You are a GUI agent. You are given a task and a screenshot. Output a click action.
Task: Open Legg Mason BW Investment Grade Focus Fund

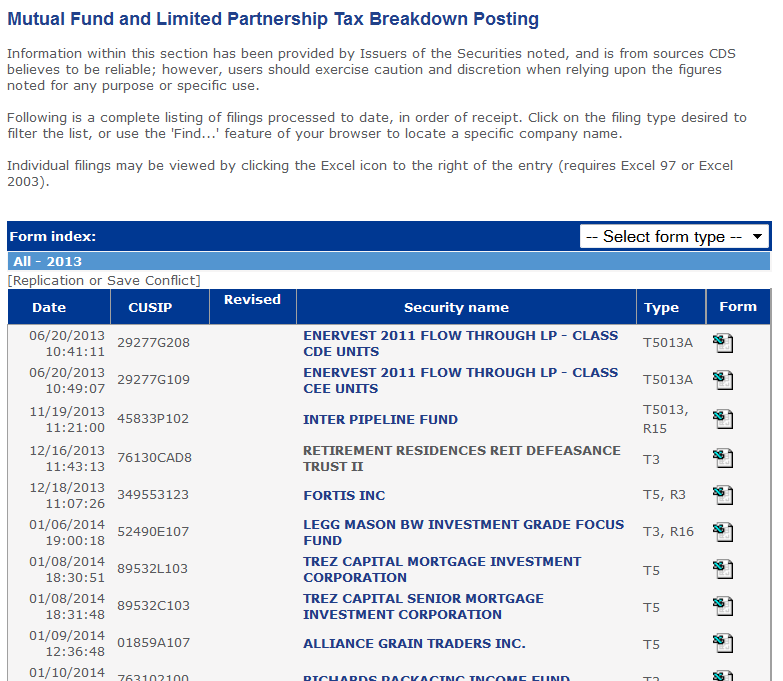[x=463, y=532]
